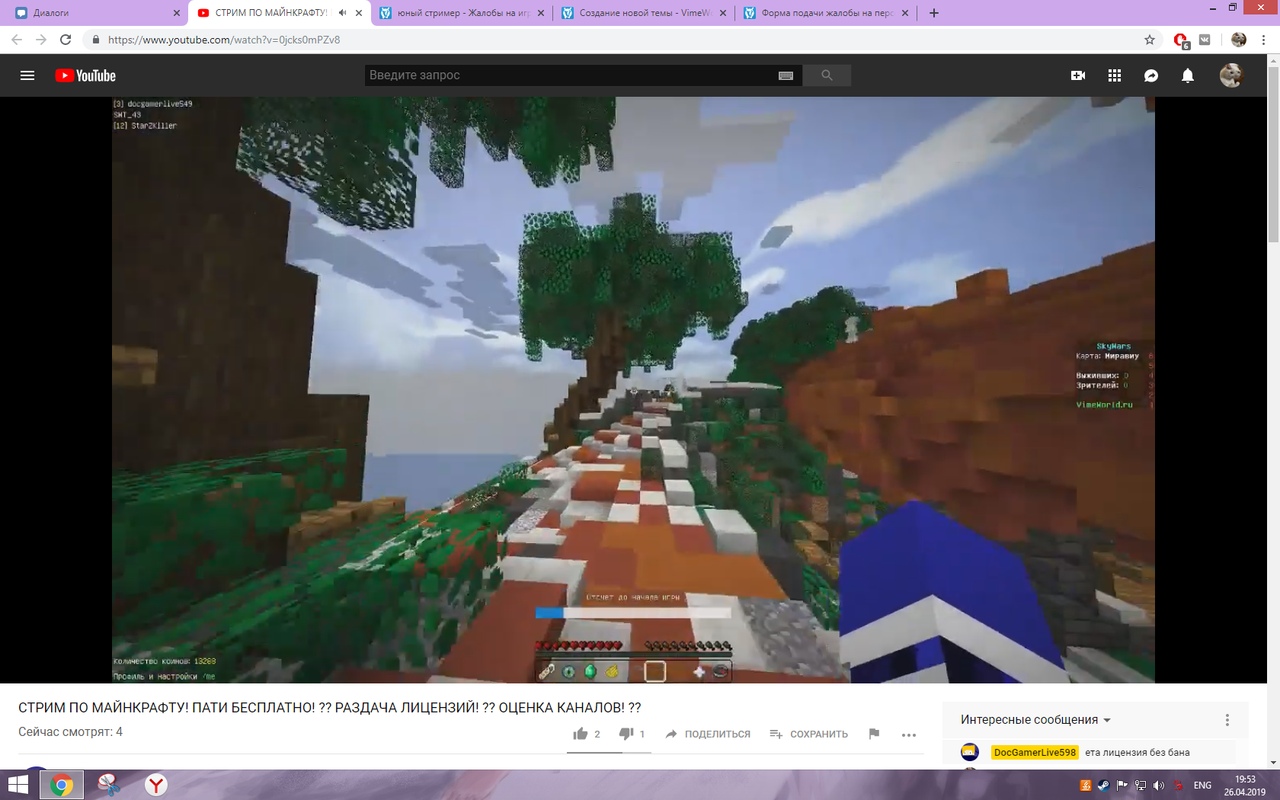Click the YouTube search magnifier button
Image resolution: width=1280 pixels, height=800 pixels.
(x=827, y=75)
